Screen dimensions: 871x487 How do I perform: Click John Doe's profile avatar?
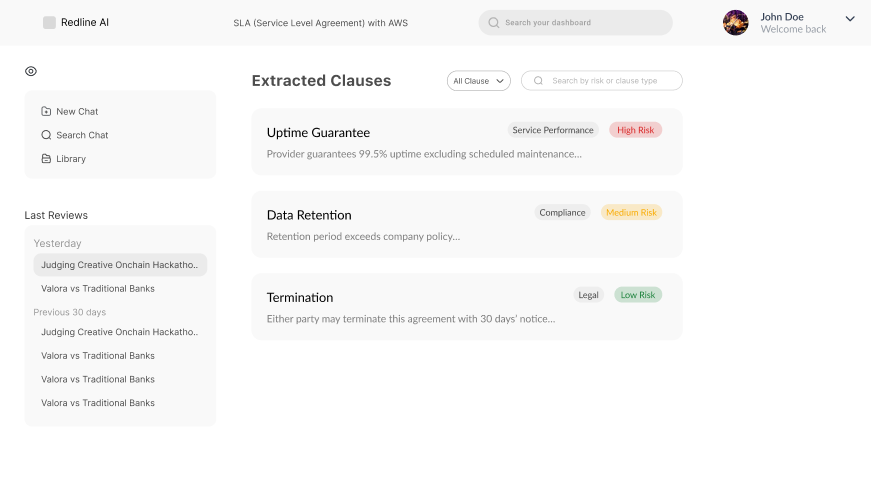coord(736,23)
